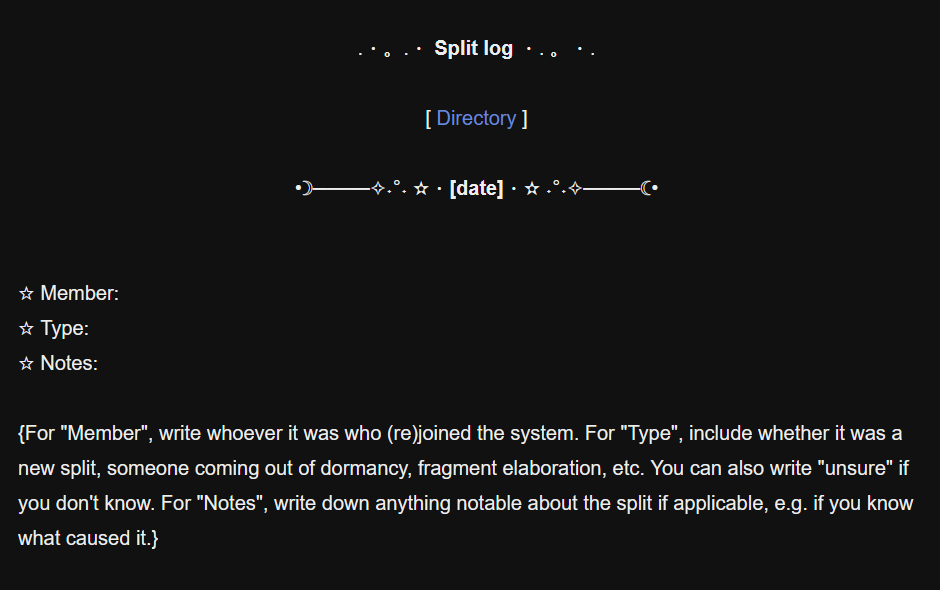This screenshot has width=940, height=590.
Task: Click the right four-point sparkle in divider
Action: pyautogui.click(x=575, y=188)
